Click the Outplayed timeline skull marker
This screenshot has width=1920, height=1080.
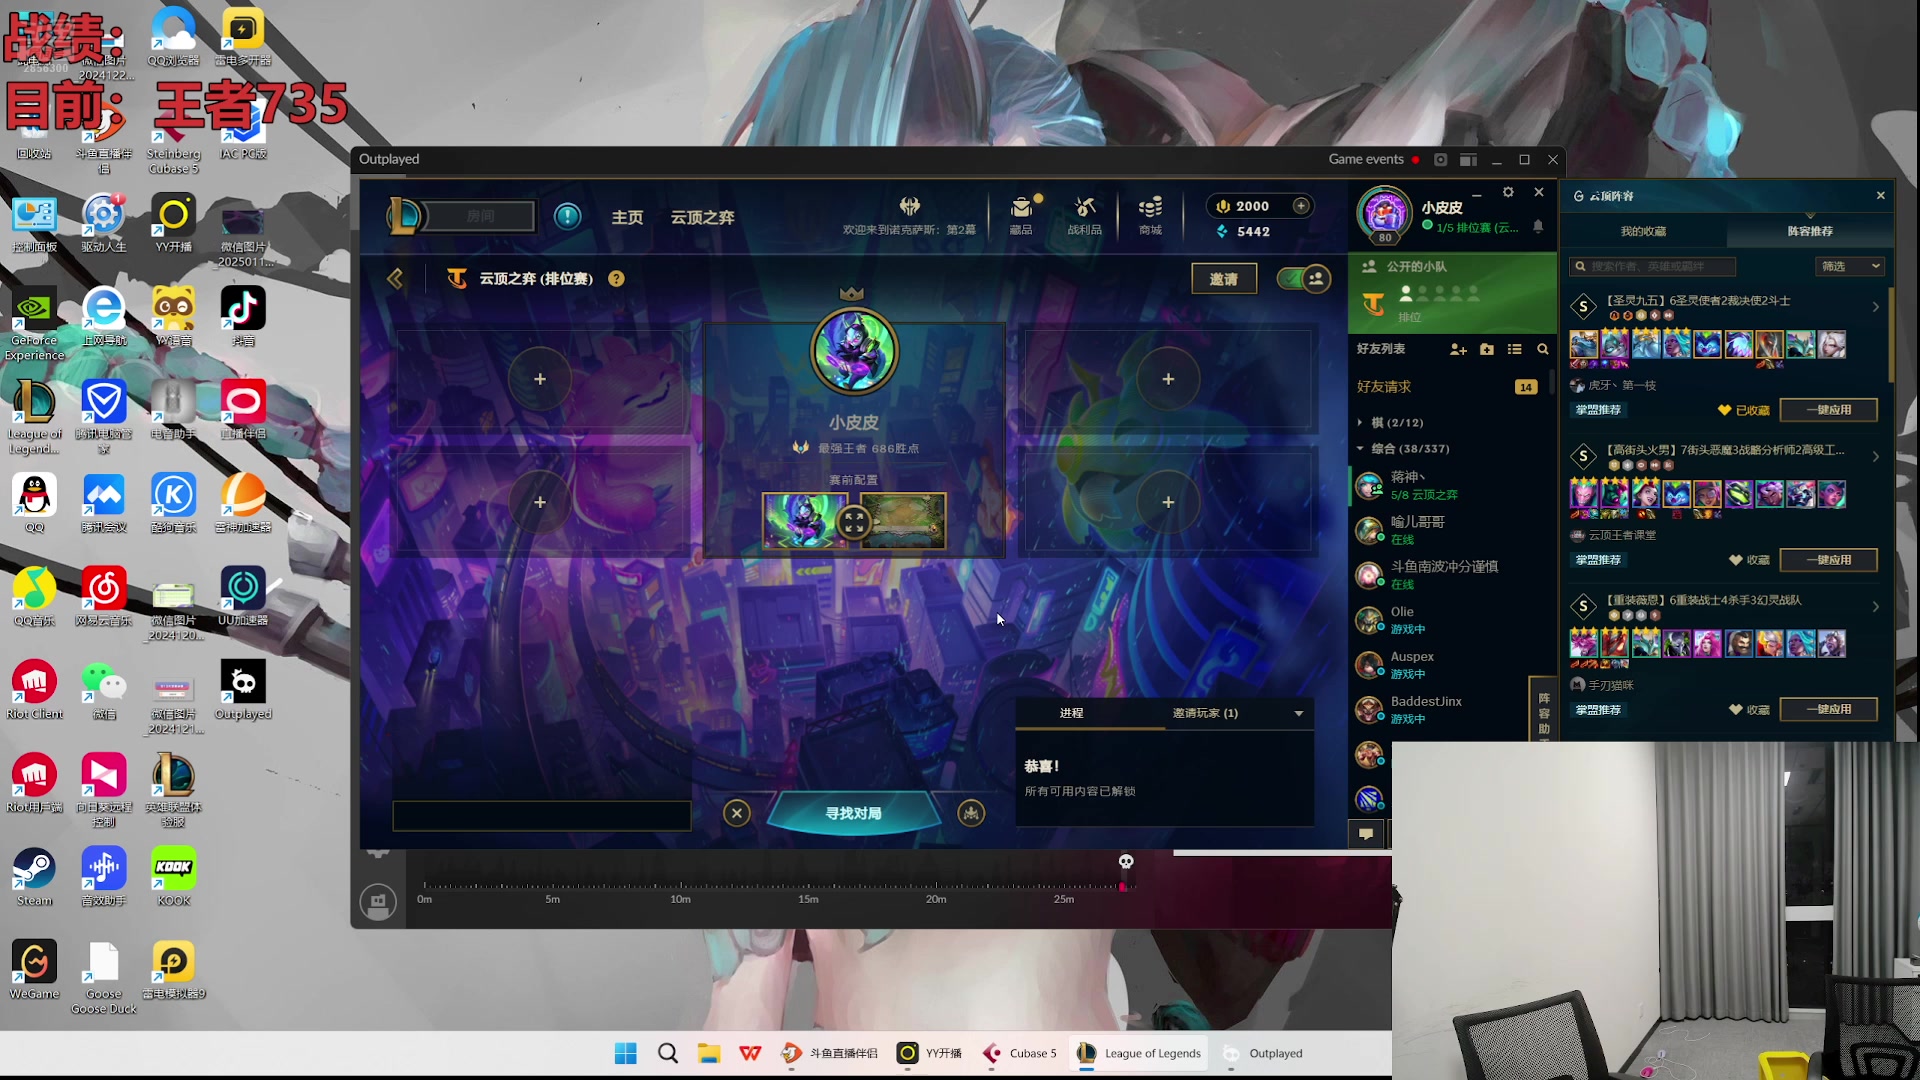[x=1125, y=861]
